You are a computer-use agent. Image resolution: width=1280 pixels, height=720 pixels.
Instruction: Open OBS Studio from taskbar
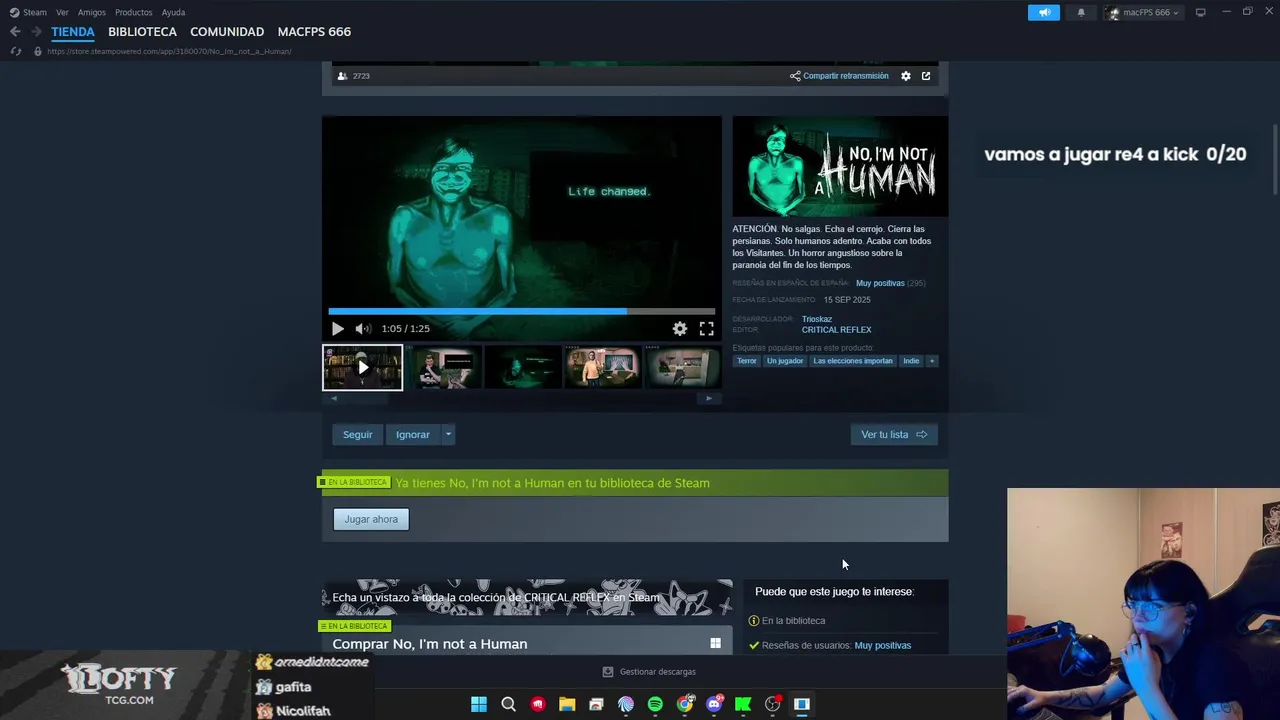[x=772, y=704]
